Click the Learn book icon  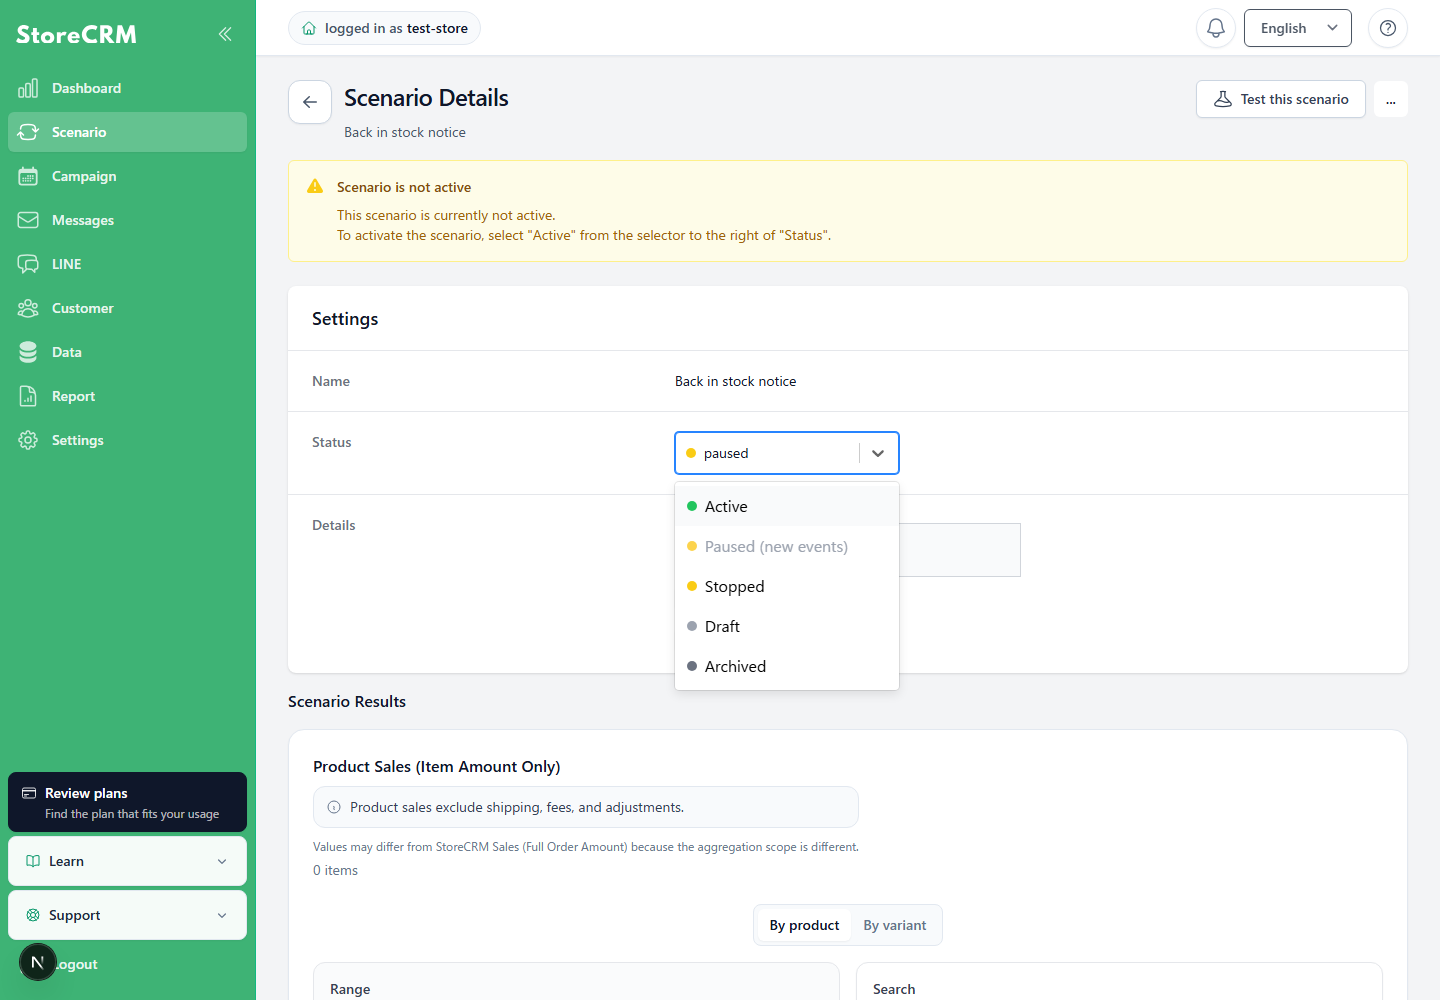(x=33, y=861)
